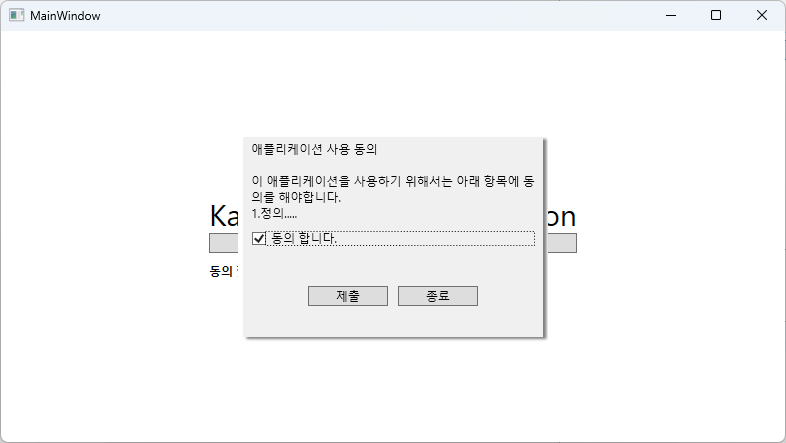
Task: Exit using the 종료 button
Action: pyautogui.click(x=438, y=296)
